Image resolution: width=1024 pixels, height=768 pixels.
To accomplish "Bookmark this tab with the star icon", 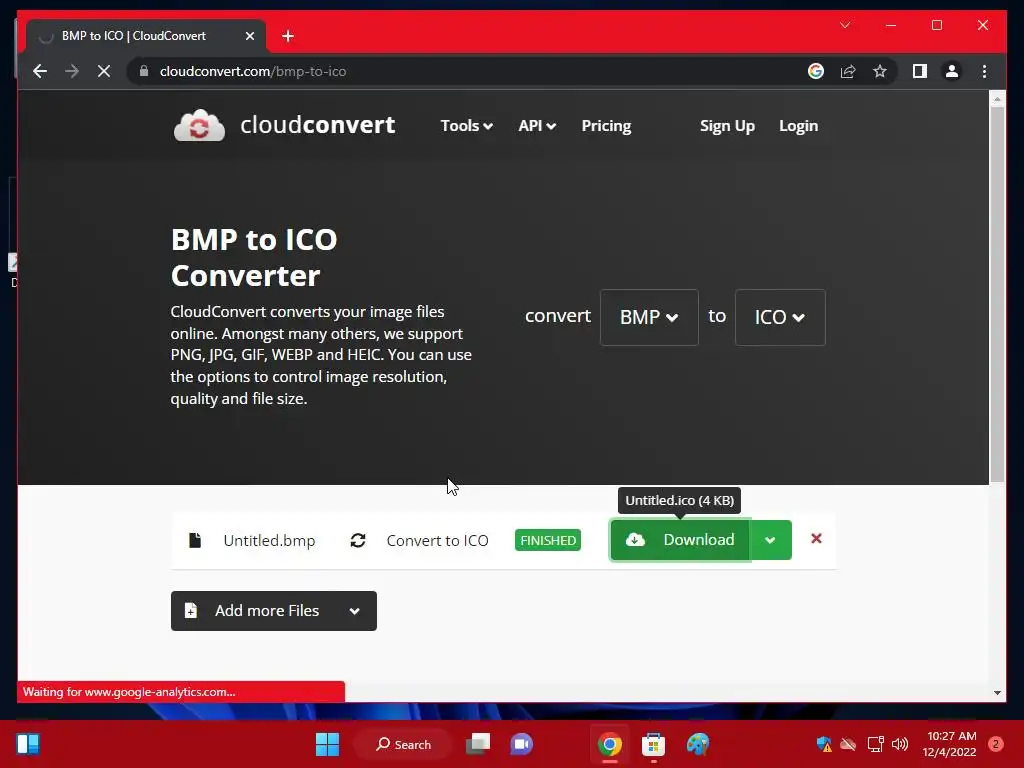I will click(880, 71).
